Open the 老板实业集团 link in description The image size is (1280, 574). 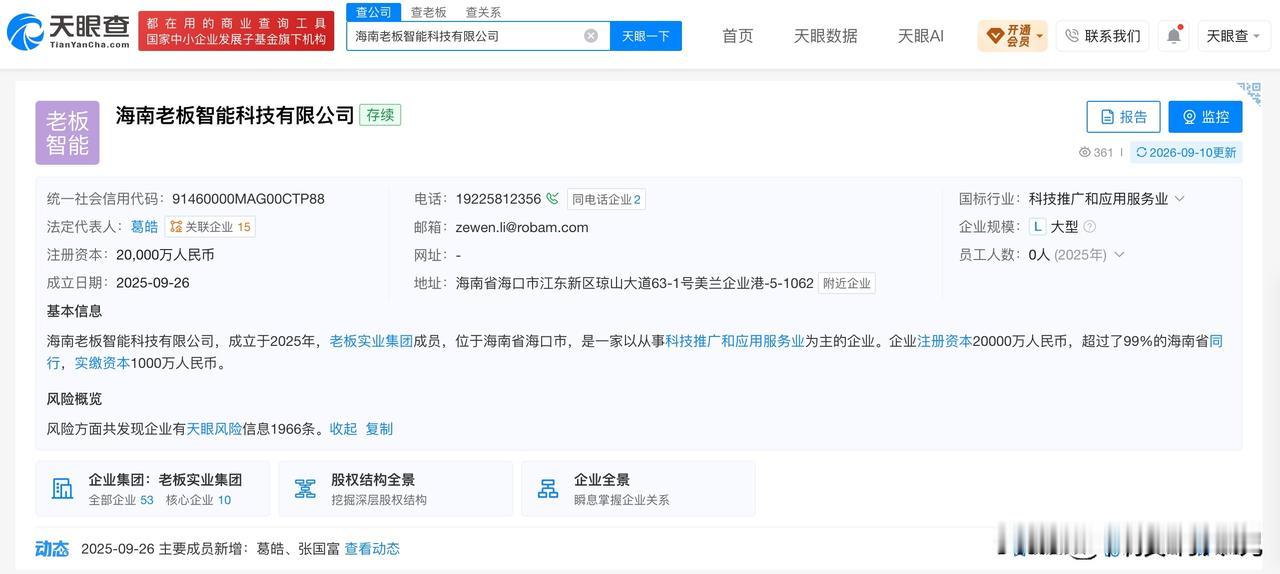click(371, 341)
